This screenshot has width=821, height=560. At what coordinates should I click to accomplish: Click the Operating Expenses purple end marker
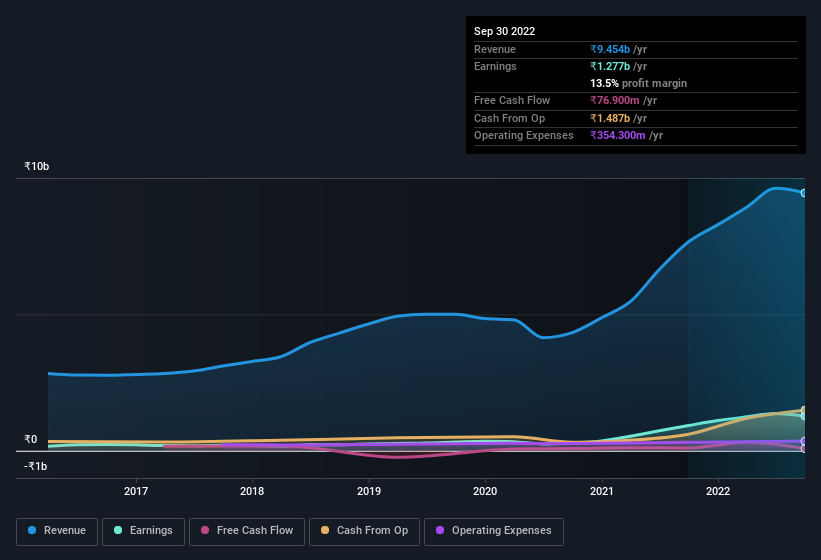(804, 441)
